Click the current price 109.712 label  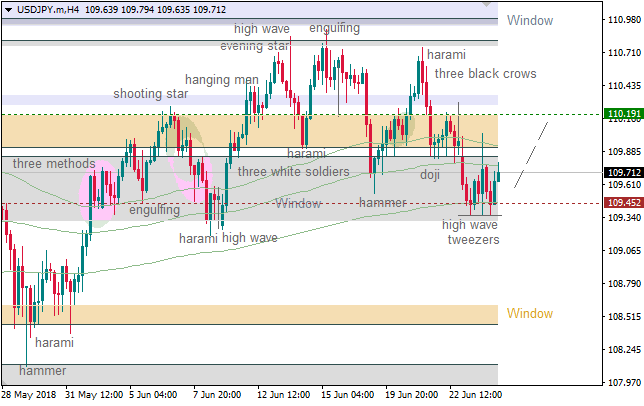(x=623, y=172)
